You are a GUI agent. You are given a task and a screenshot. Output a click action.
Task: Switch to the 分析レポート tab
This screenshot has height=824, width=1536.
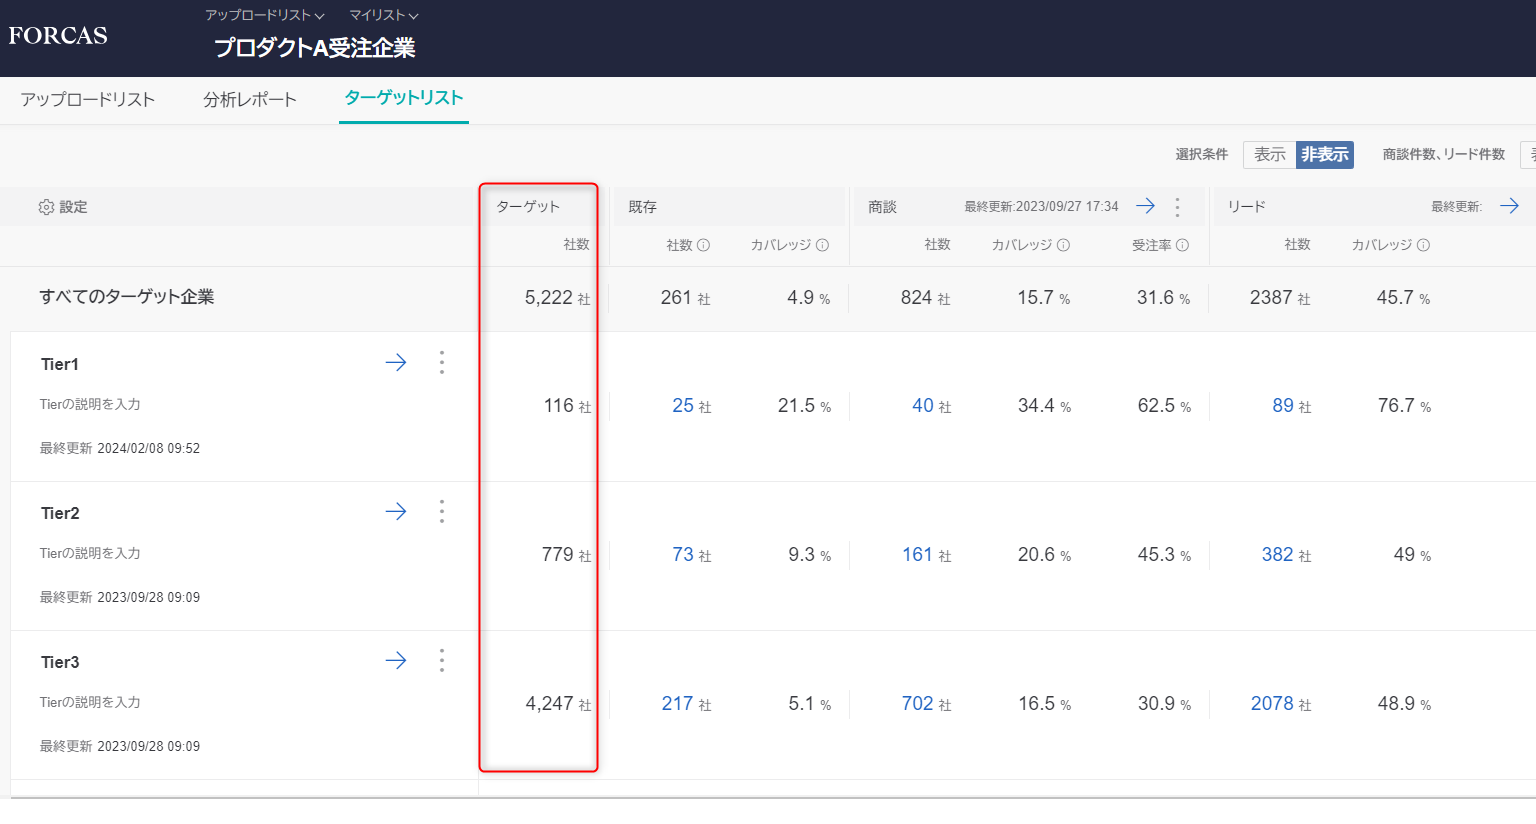pyautogui.click(x=250, y=100)
